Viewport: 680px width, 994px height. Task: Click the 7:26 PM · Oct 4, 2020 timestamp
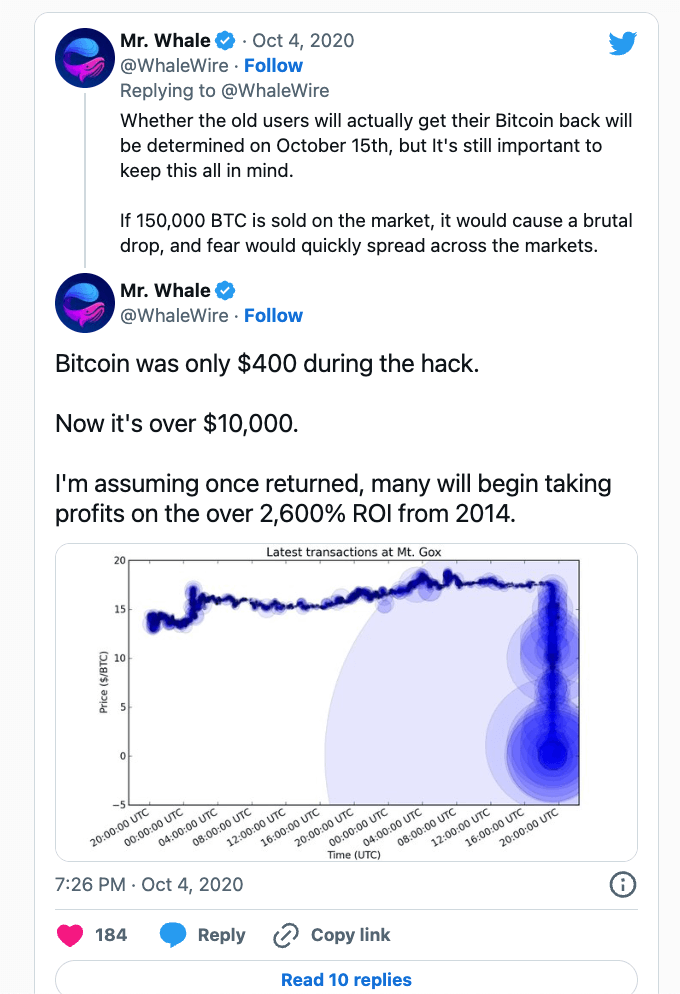[x=149, y=885]
